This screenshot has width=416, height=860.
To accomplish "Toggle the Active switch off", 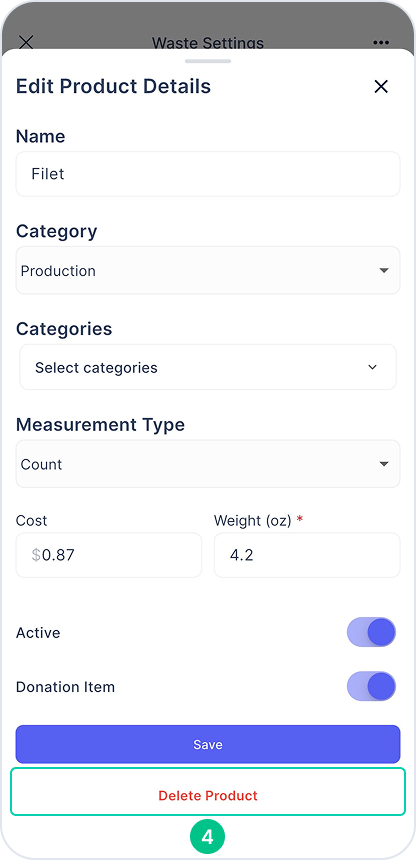I will click(371, 632).
